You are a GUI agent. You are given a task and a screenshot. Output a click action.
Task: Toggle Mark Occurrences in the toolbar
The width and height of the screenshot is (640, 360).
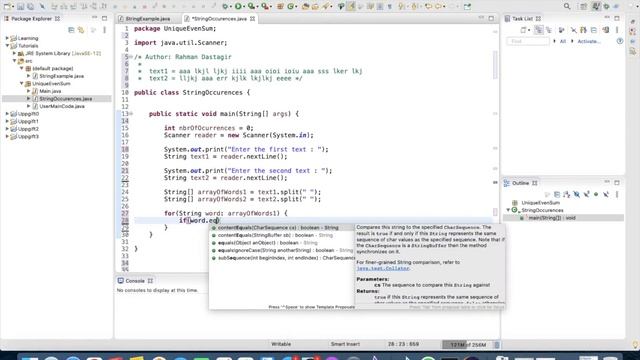pyautogui.click(x=351, y=6)
